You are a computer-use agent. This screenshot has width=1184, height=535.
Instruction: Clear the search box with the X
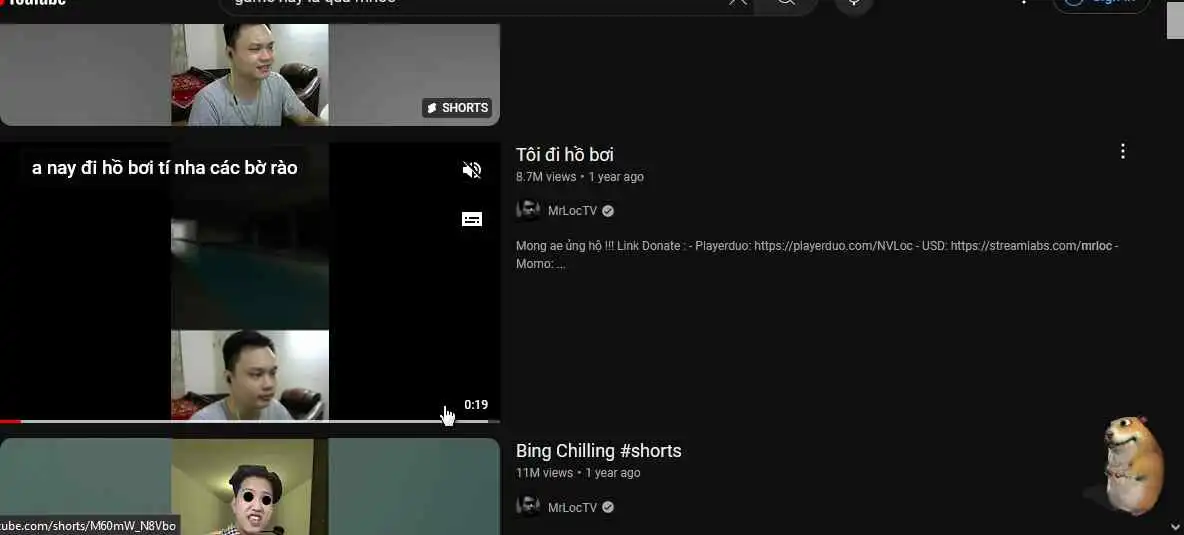737,2
